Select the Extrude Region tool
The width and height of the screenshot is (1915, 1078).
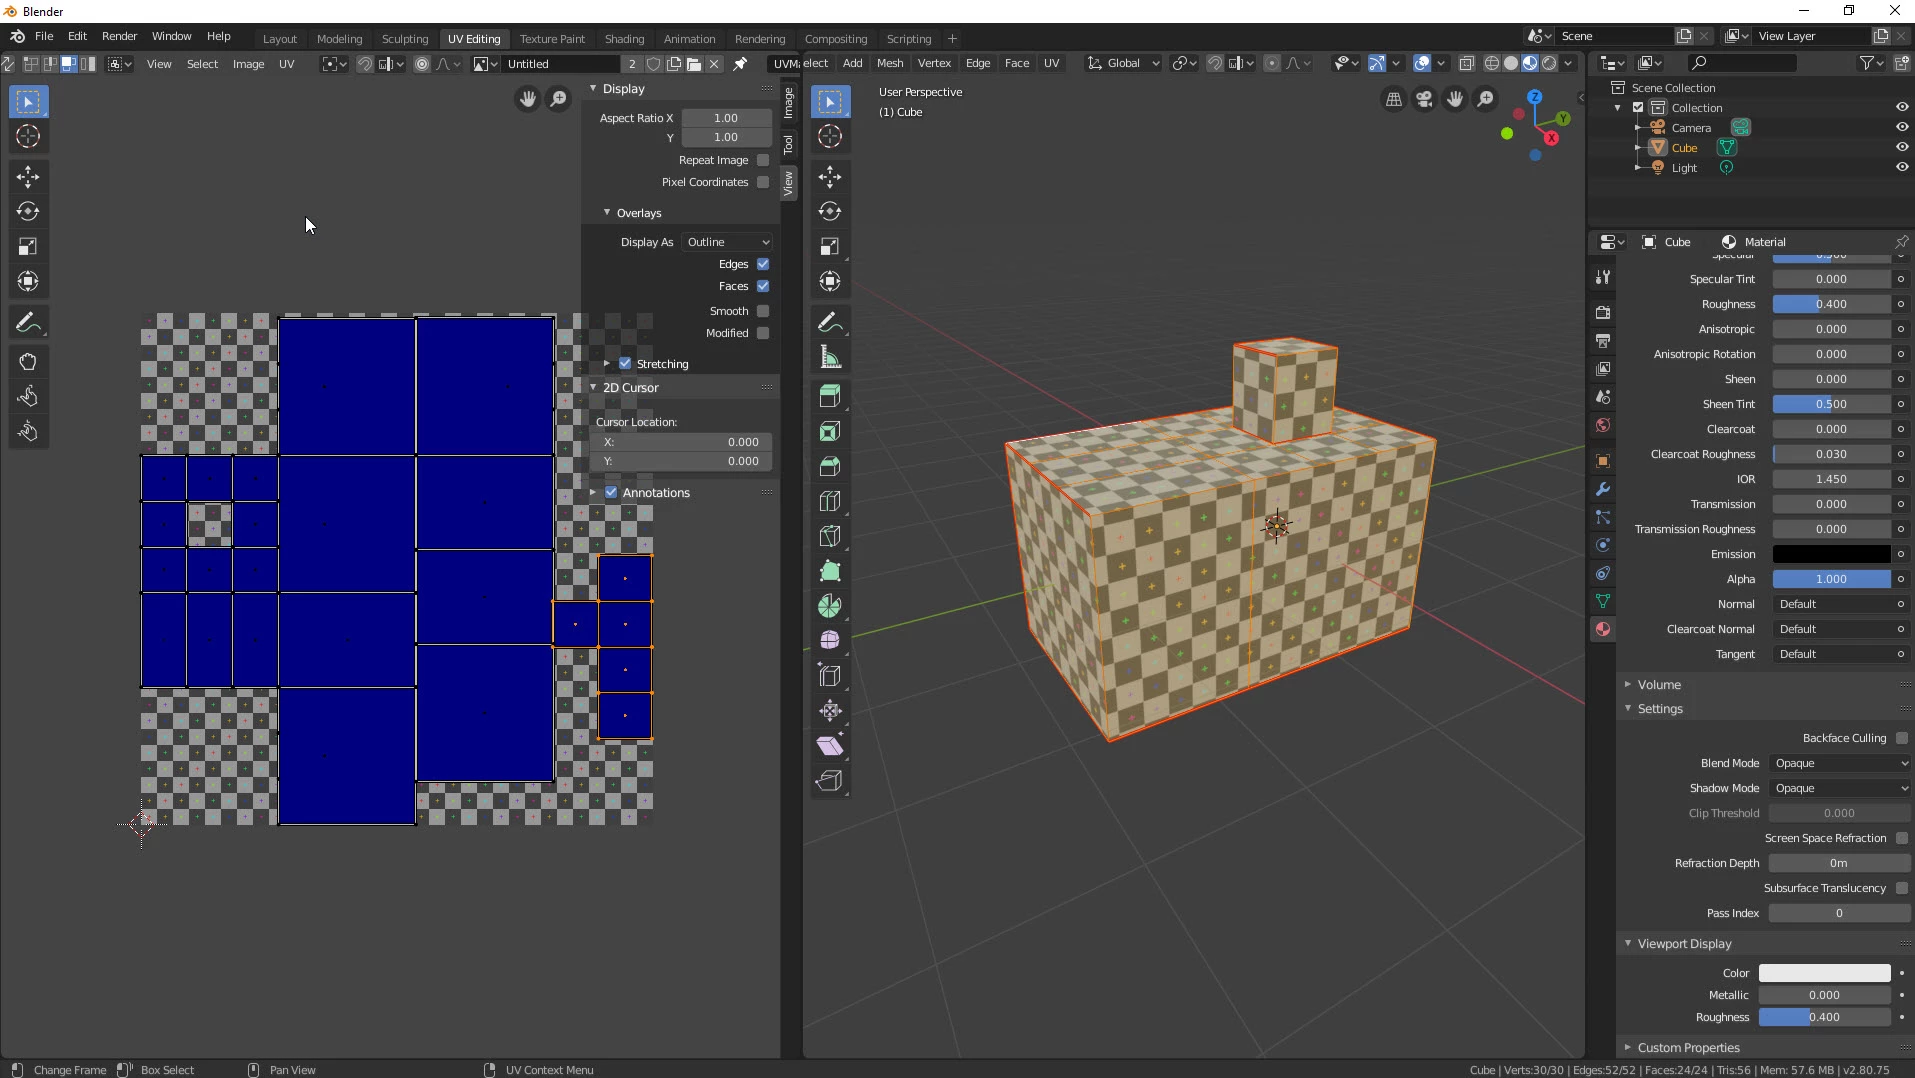tap(830, 396)
